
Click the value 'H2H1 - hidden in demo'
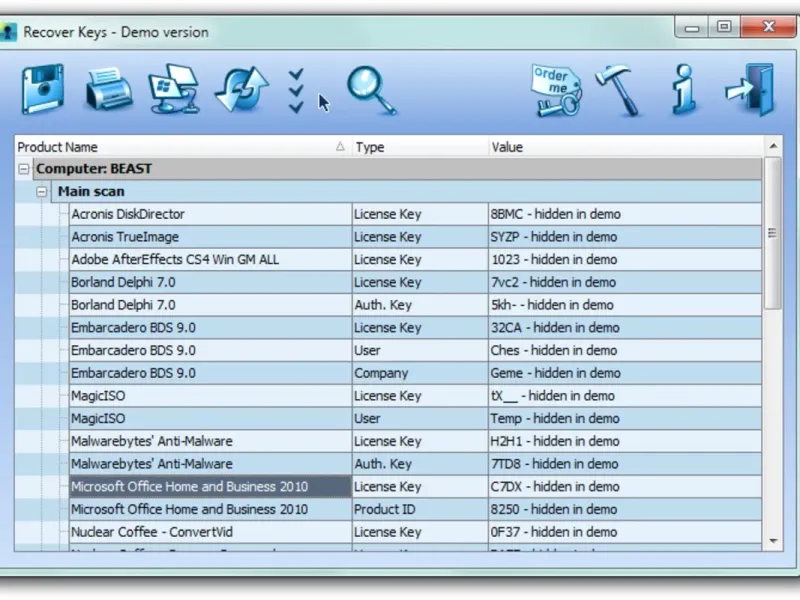pos(555,441)
